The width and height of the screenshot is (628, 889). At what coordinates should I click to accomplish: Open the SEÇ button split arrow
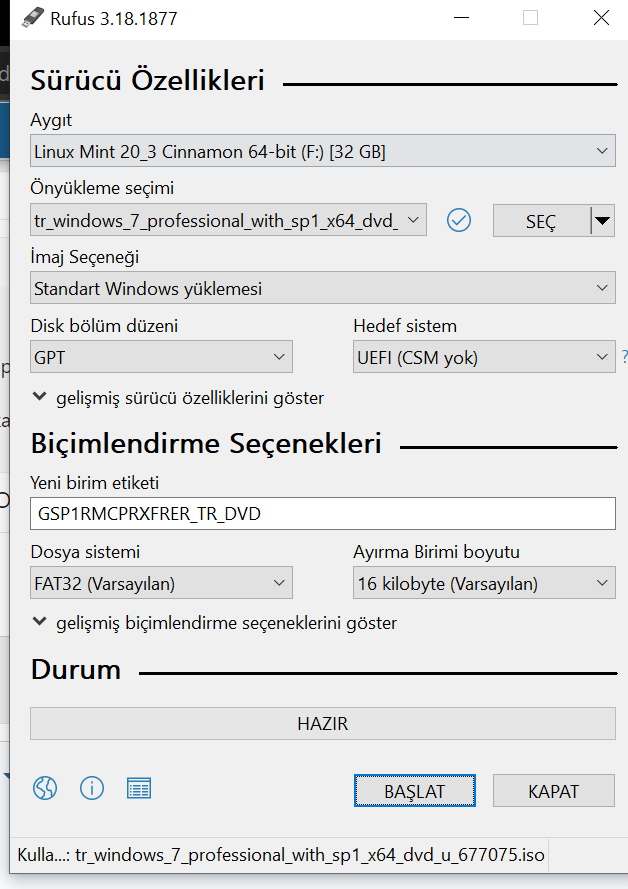click(x=602, y=221)
